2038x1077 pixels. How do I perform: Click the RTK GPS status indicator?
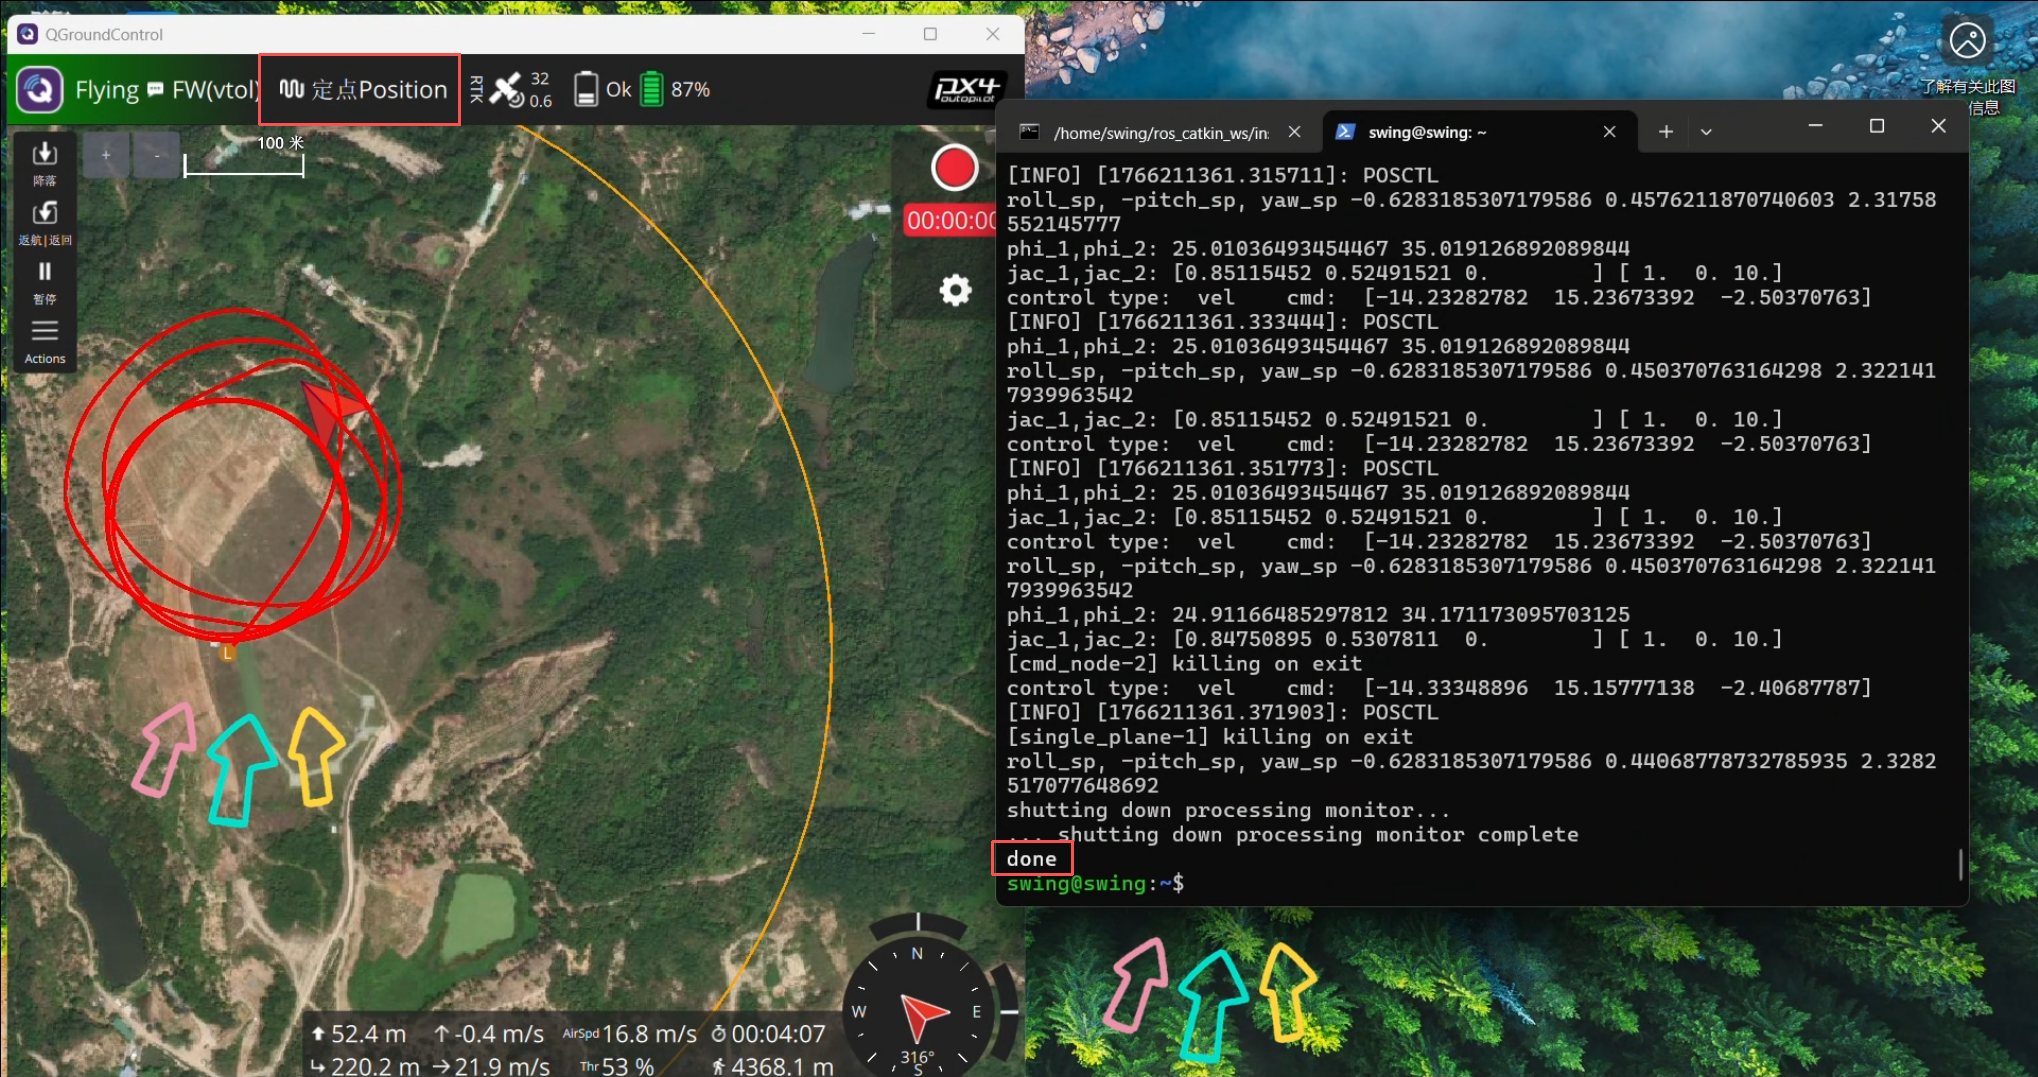point(476,89)
